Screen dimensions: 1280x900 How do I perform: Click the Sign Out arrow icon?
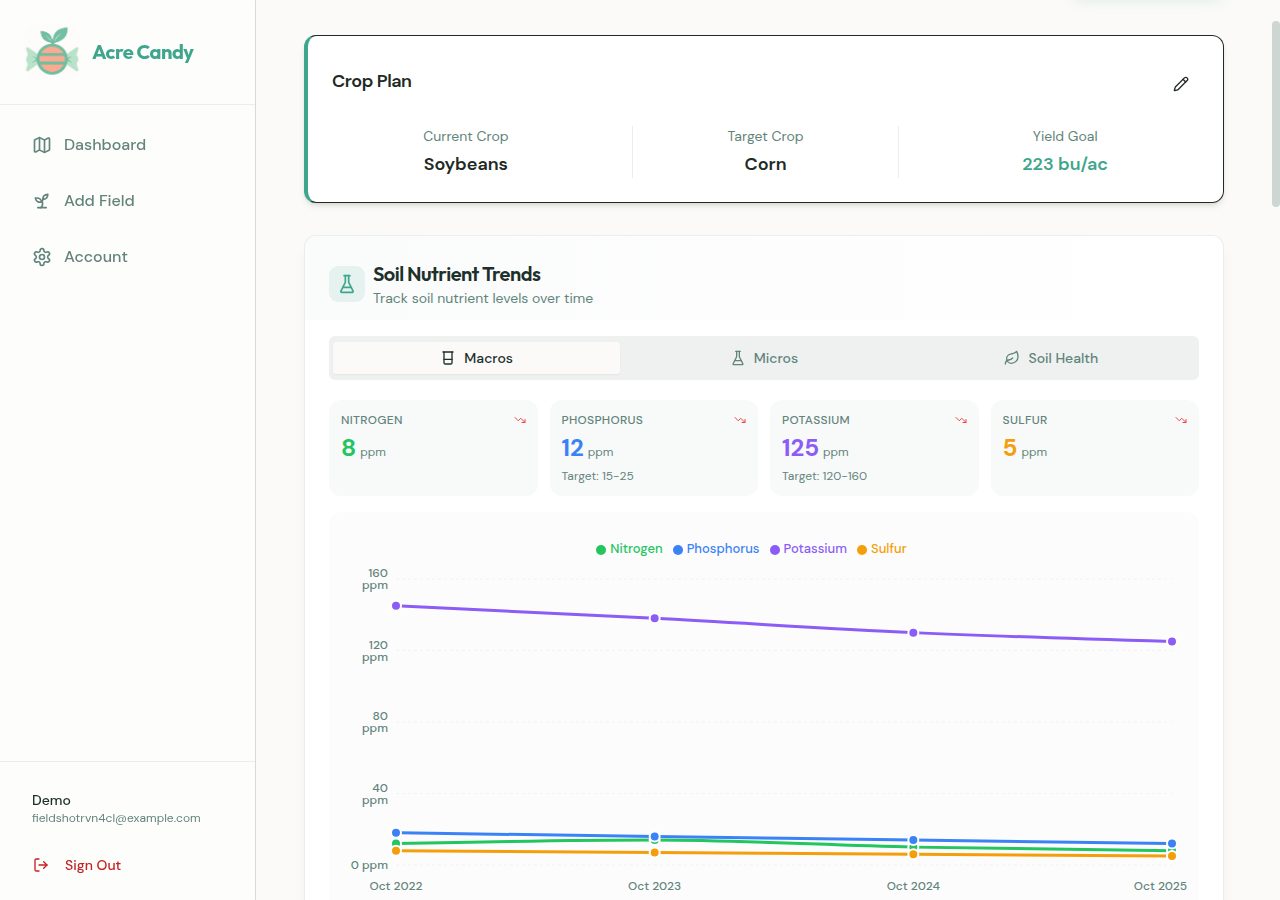click(41, 865)
